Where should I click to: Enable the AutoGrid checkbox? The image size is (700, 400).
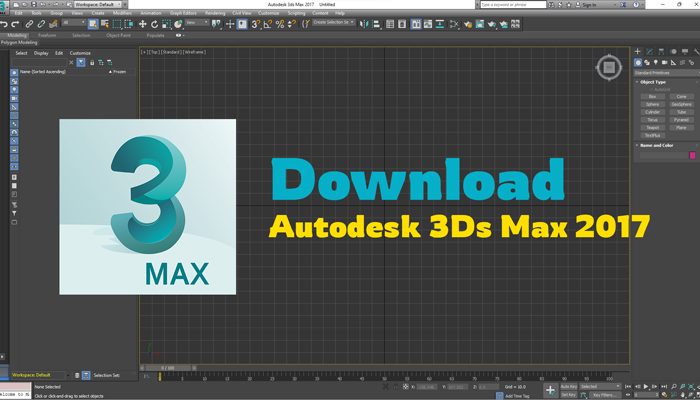(652, 89)
